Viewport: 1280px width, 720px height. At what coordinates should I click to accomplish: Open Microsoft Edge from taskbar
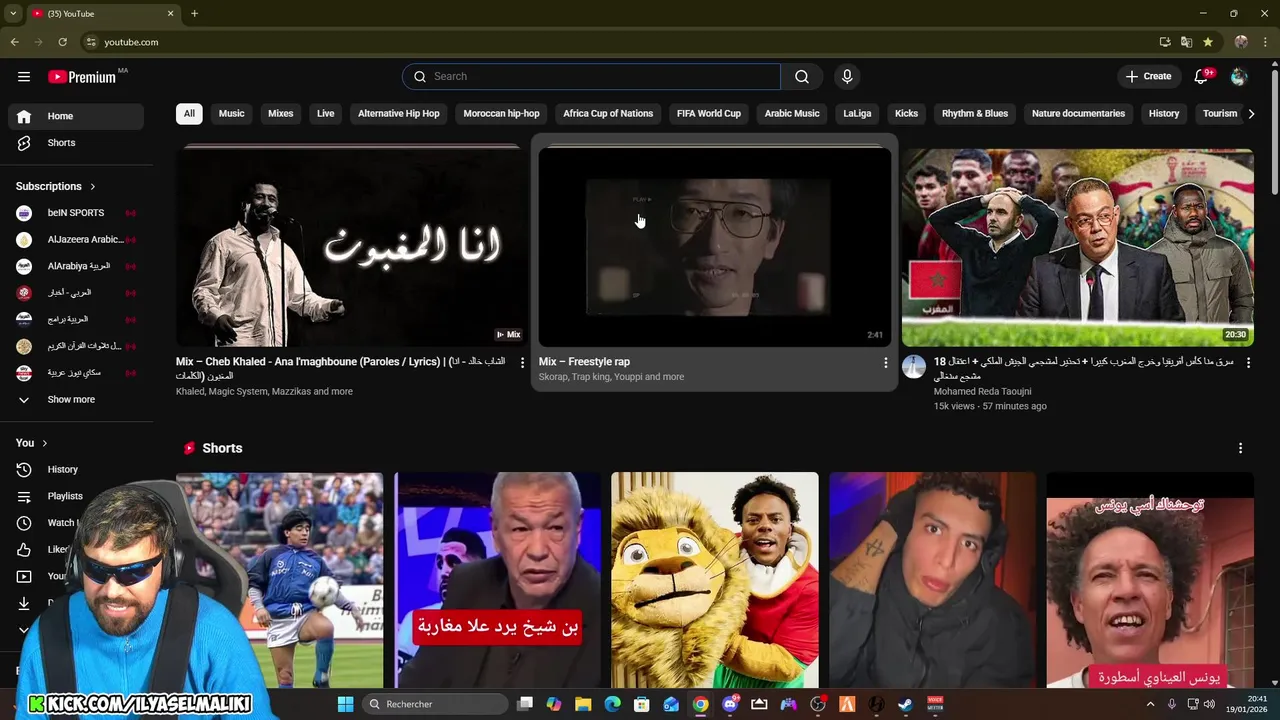612,704
